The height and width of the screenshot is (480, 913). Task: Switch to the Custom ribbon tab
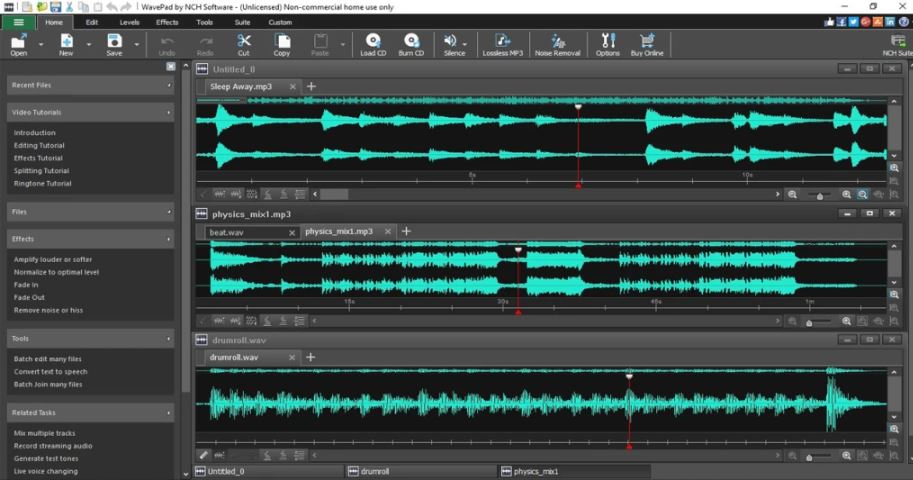[280, 22]
